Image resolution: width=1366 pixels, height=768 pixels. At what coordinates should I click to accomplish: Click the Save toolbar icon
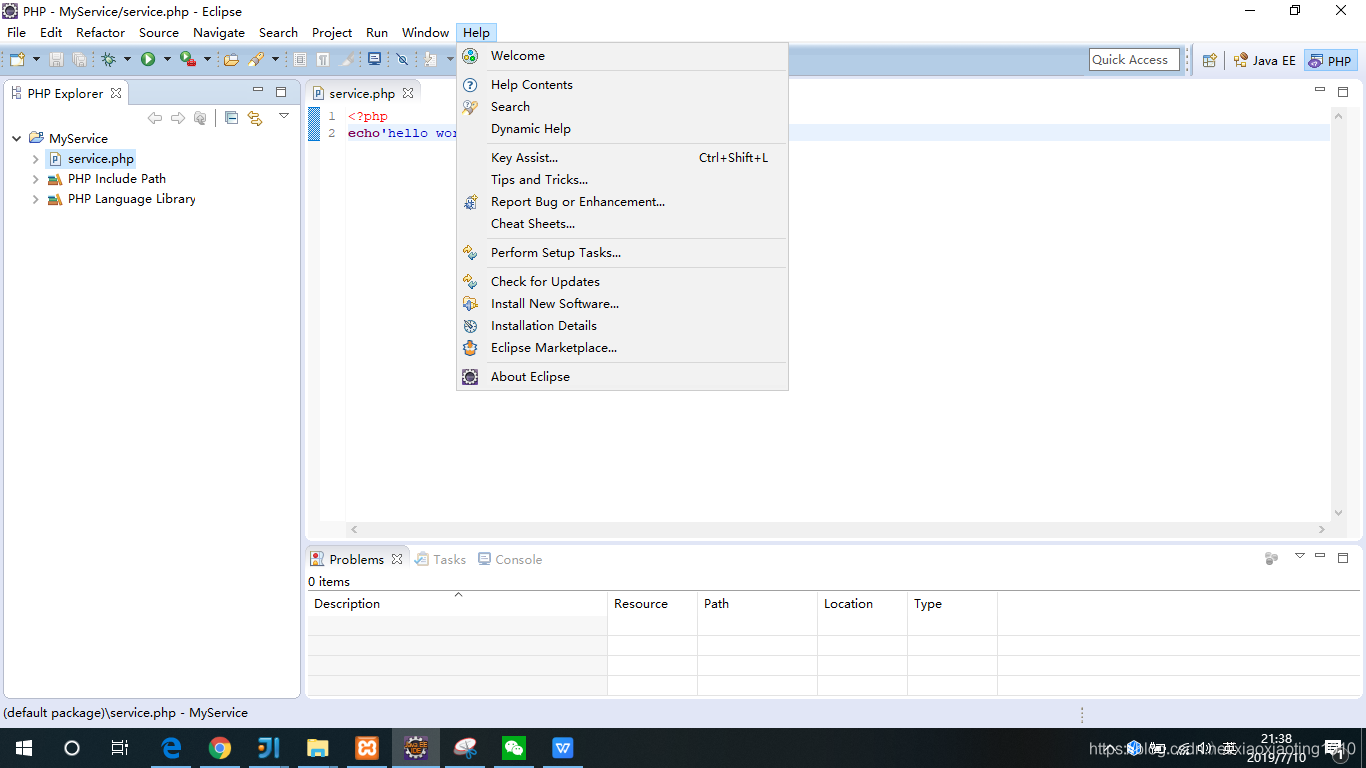tap(57, 60)
